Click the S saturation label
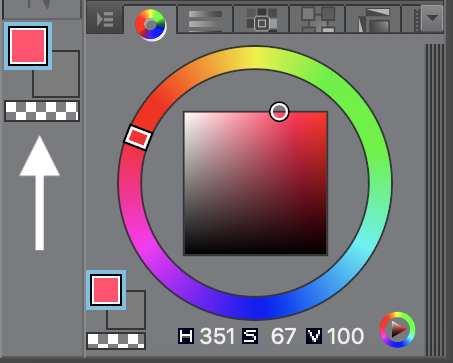Viewport: 453px width, 363px height. [x=250, y=336]
